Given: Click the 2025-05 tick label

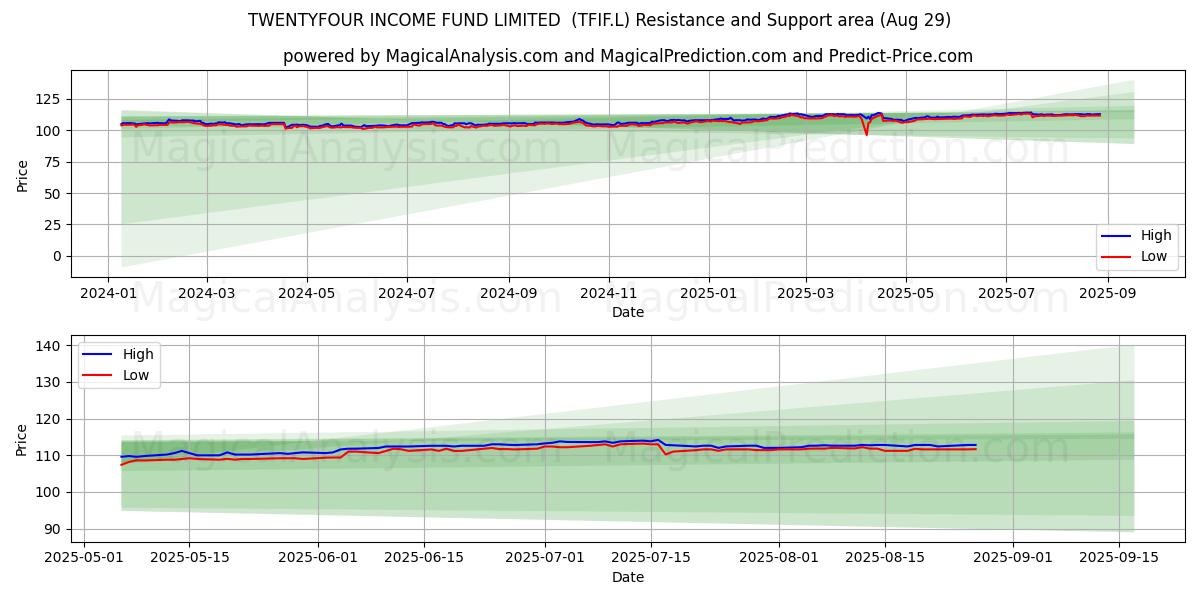Looking at the screenshot, I should coord(906,295).
